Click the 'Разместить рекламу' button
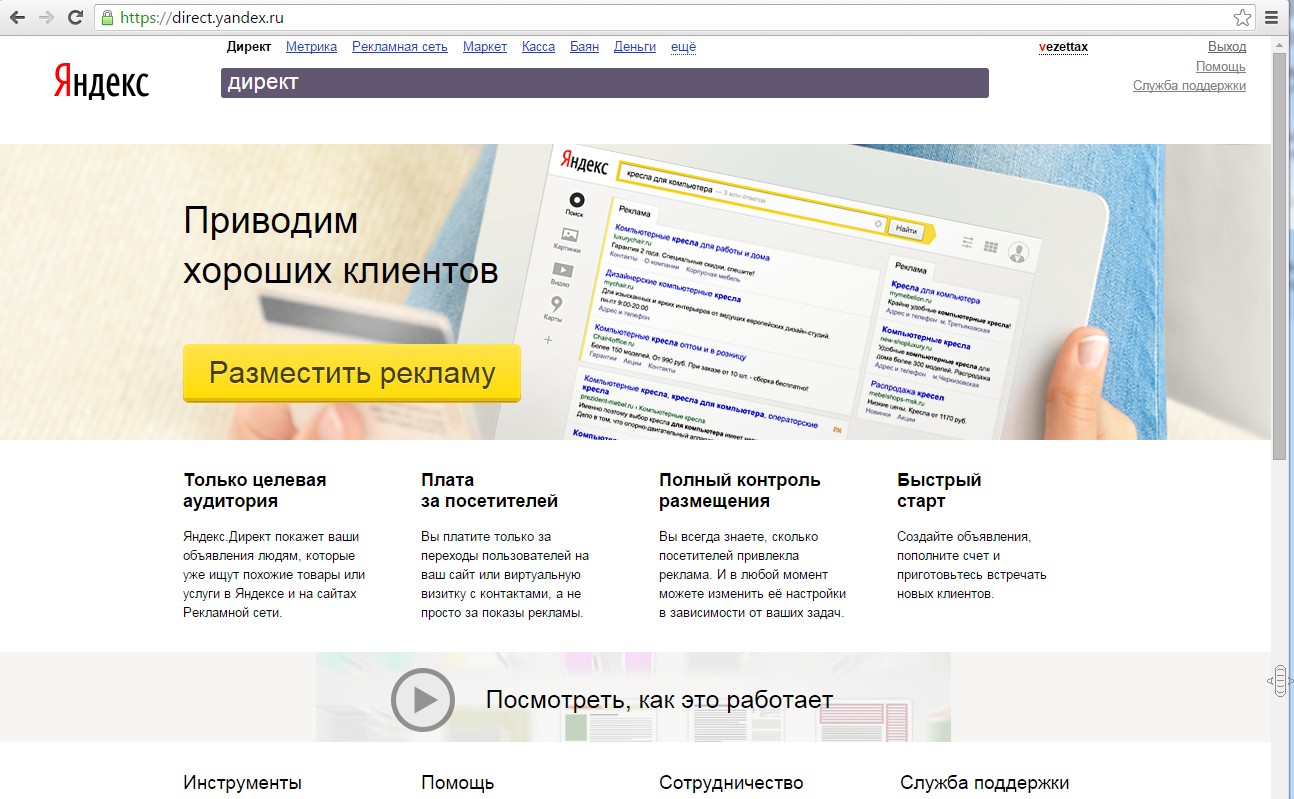The width and height of the screenshot is (1294, 799). pyautogui.click(x=351, y=373)
